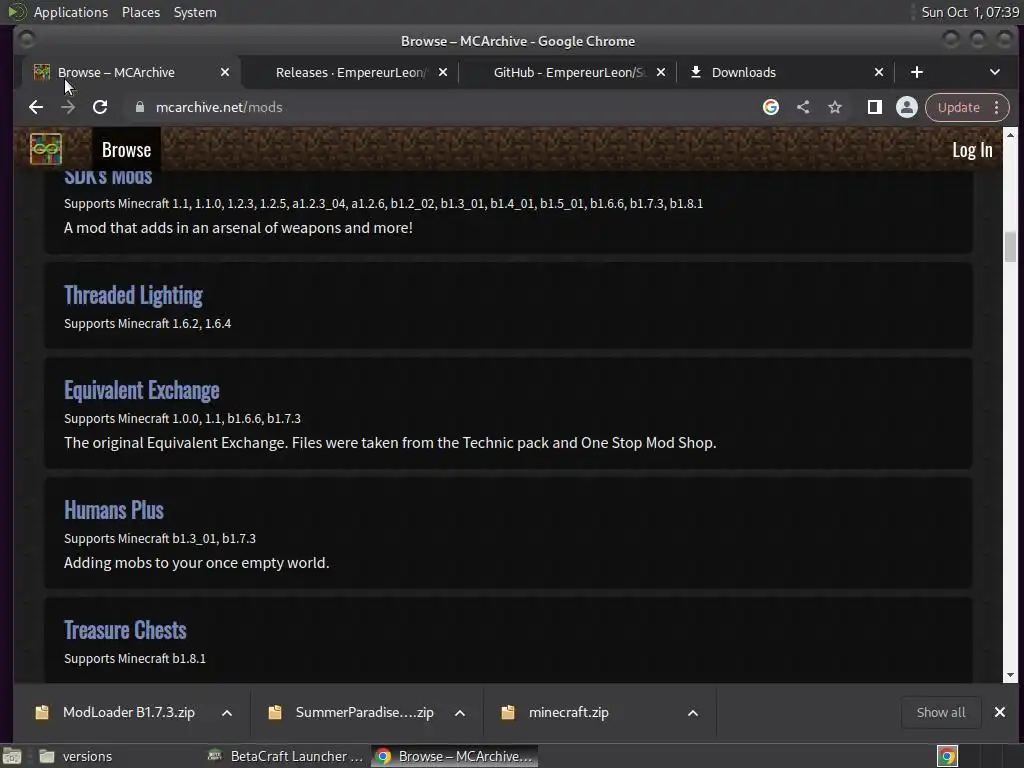The height and width of the screenshot is (768, 1024).
Task: Close the GitHub EmpereurLeon tab
Action: coord(661,72)
